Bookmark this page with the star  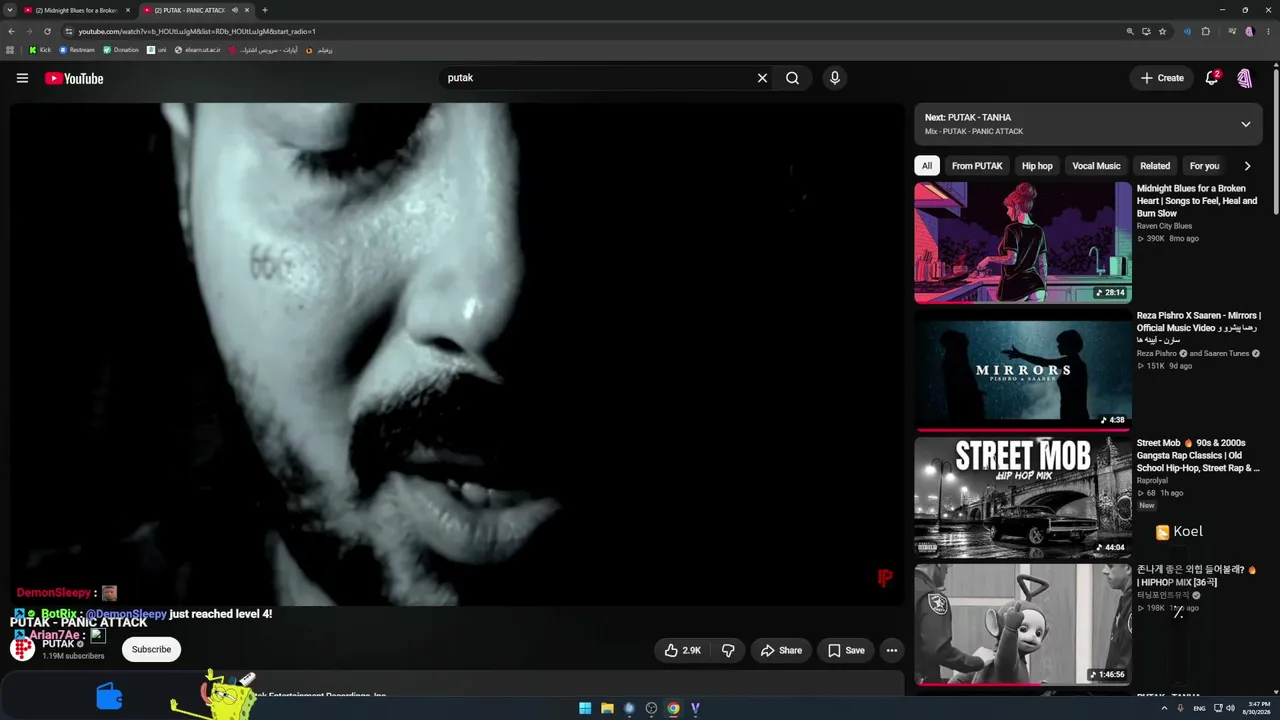click(x=1162, y=31)
